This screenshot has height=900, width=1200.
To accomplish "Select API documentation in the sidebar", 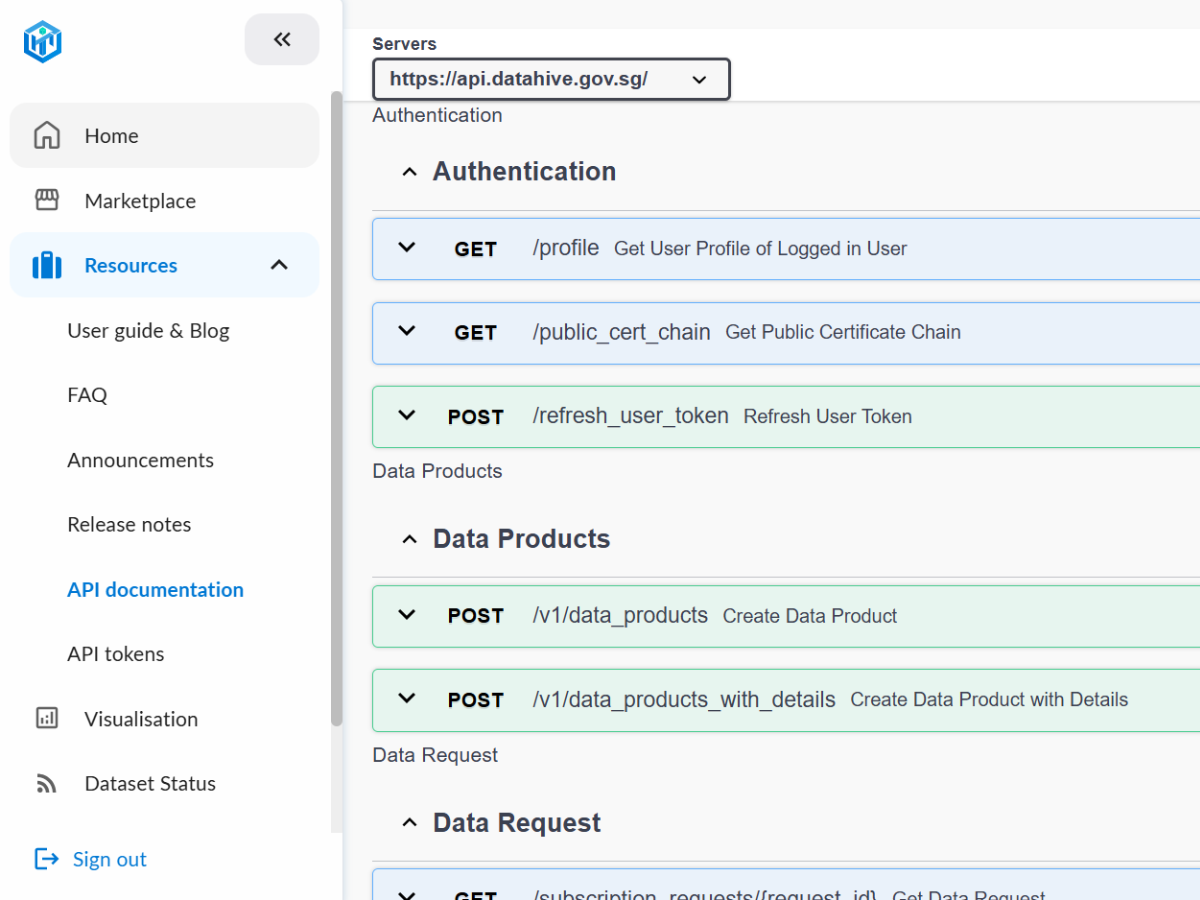I will tap(155, 589).
